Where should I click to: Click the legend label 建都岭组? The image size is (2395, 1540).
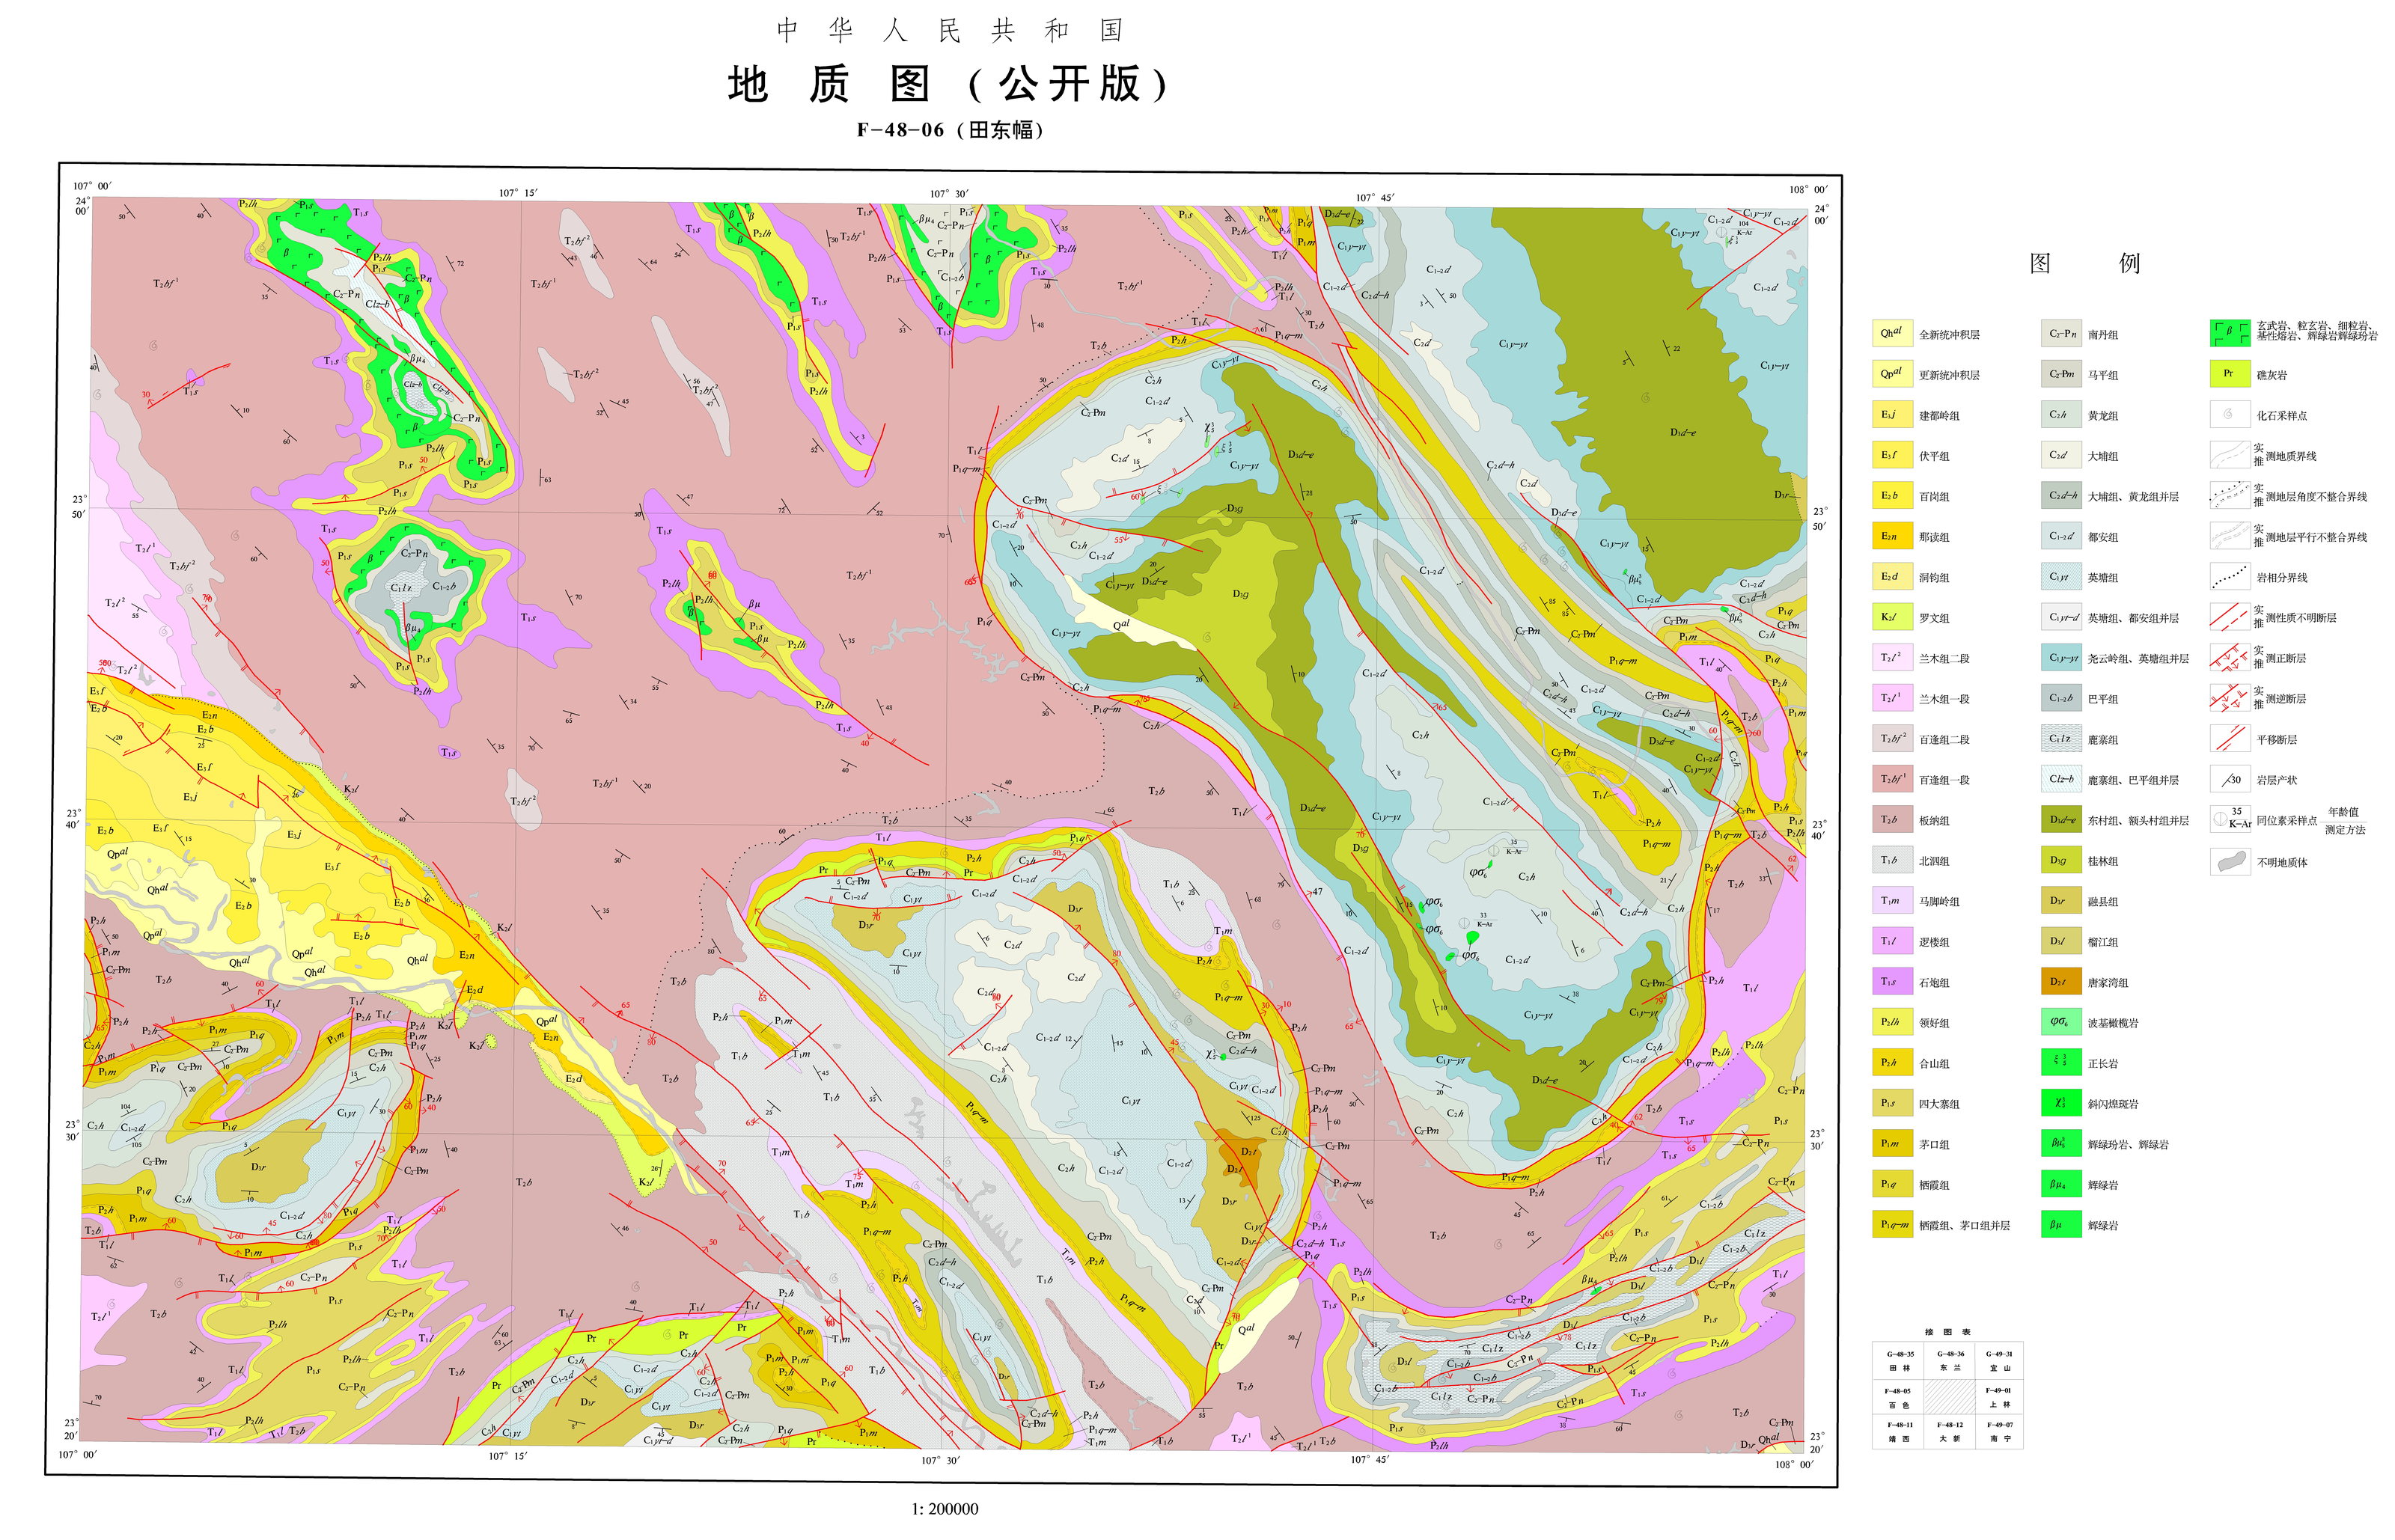click(1939, 415)
